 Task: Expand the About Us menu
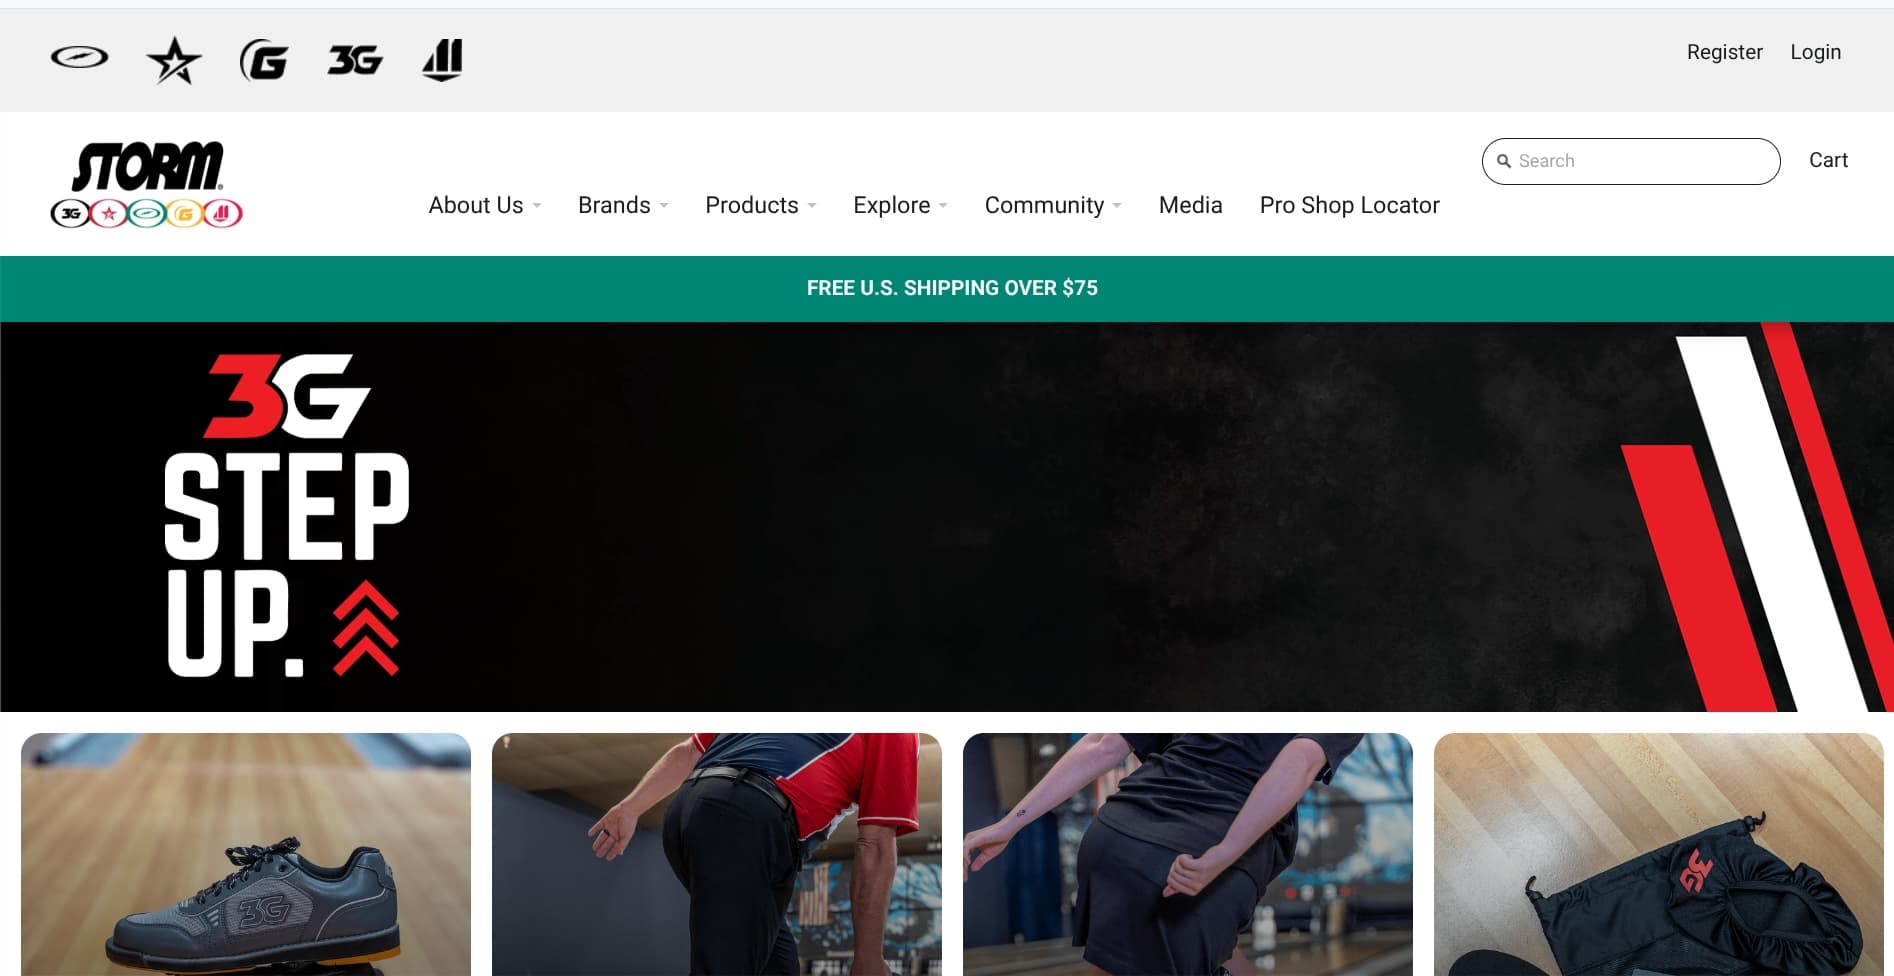(x=485, y=205)
